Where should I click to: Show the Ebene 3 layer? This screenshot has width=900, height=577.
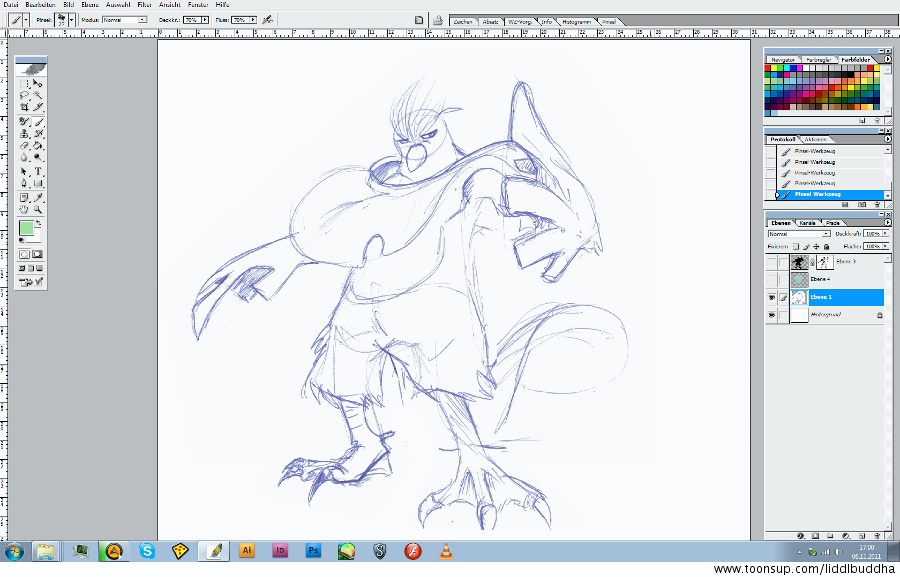[771, 262]
